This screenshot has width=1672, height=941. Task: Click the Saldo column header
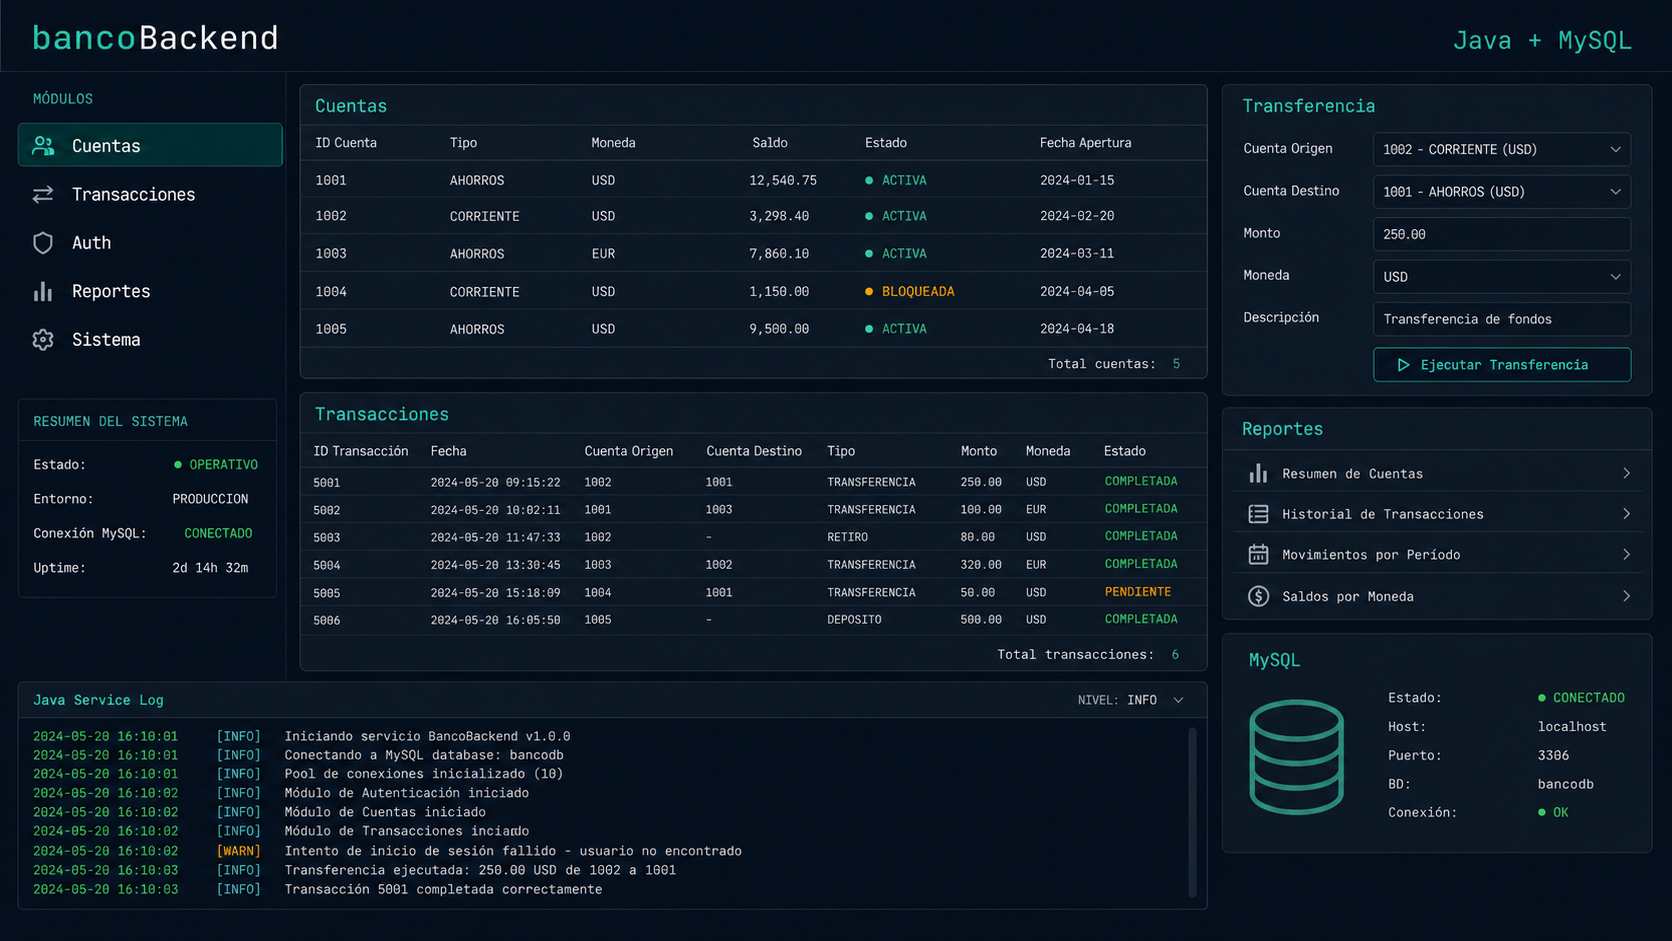[770, 143]
